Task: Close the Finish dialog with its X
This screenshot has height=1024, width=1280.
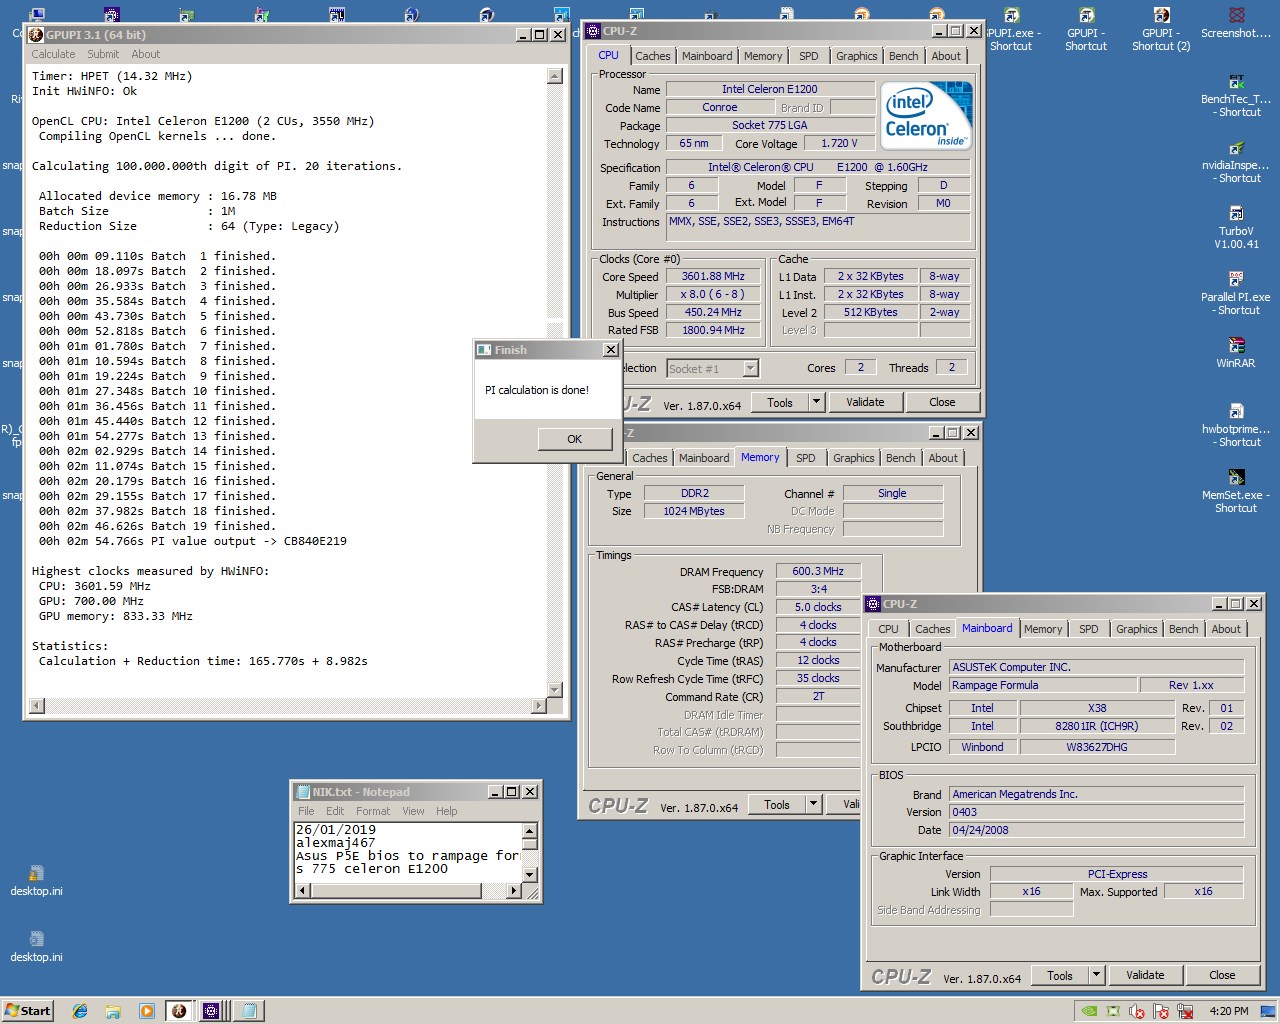Action: coord(610,350)
